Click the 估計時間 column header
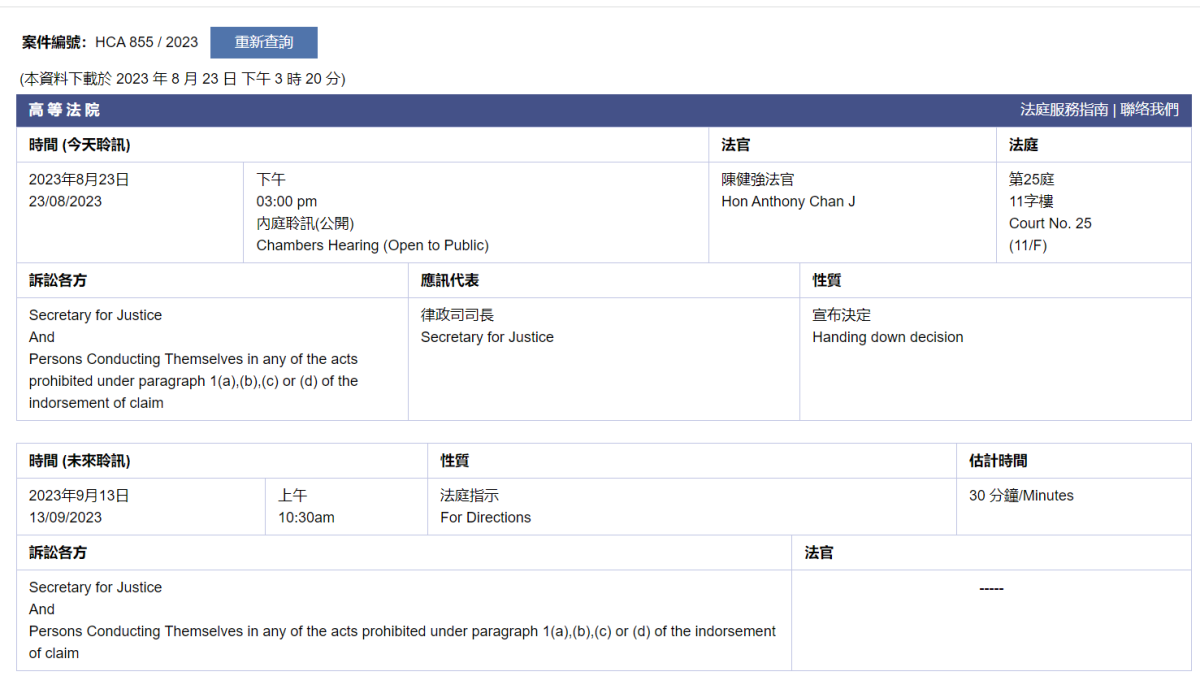The width and height of the screenshot is (1200, 676). point(998,461)
